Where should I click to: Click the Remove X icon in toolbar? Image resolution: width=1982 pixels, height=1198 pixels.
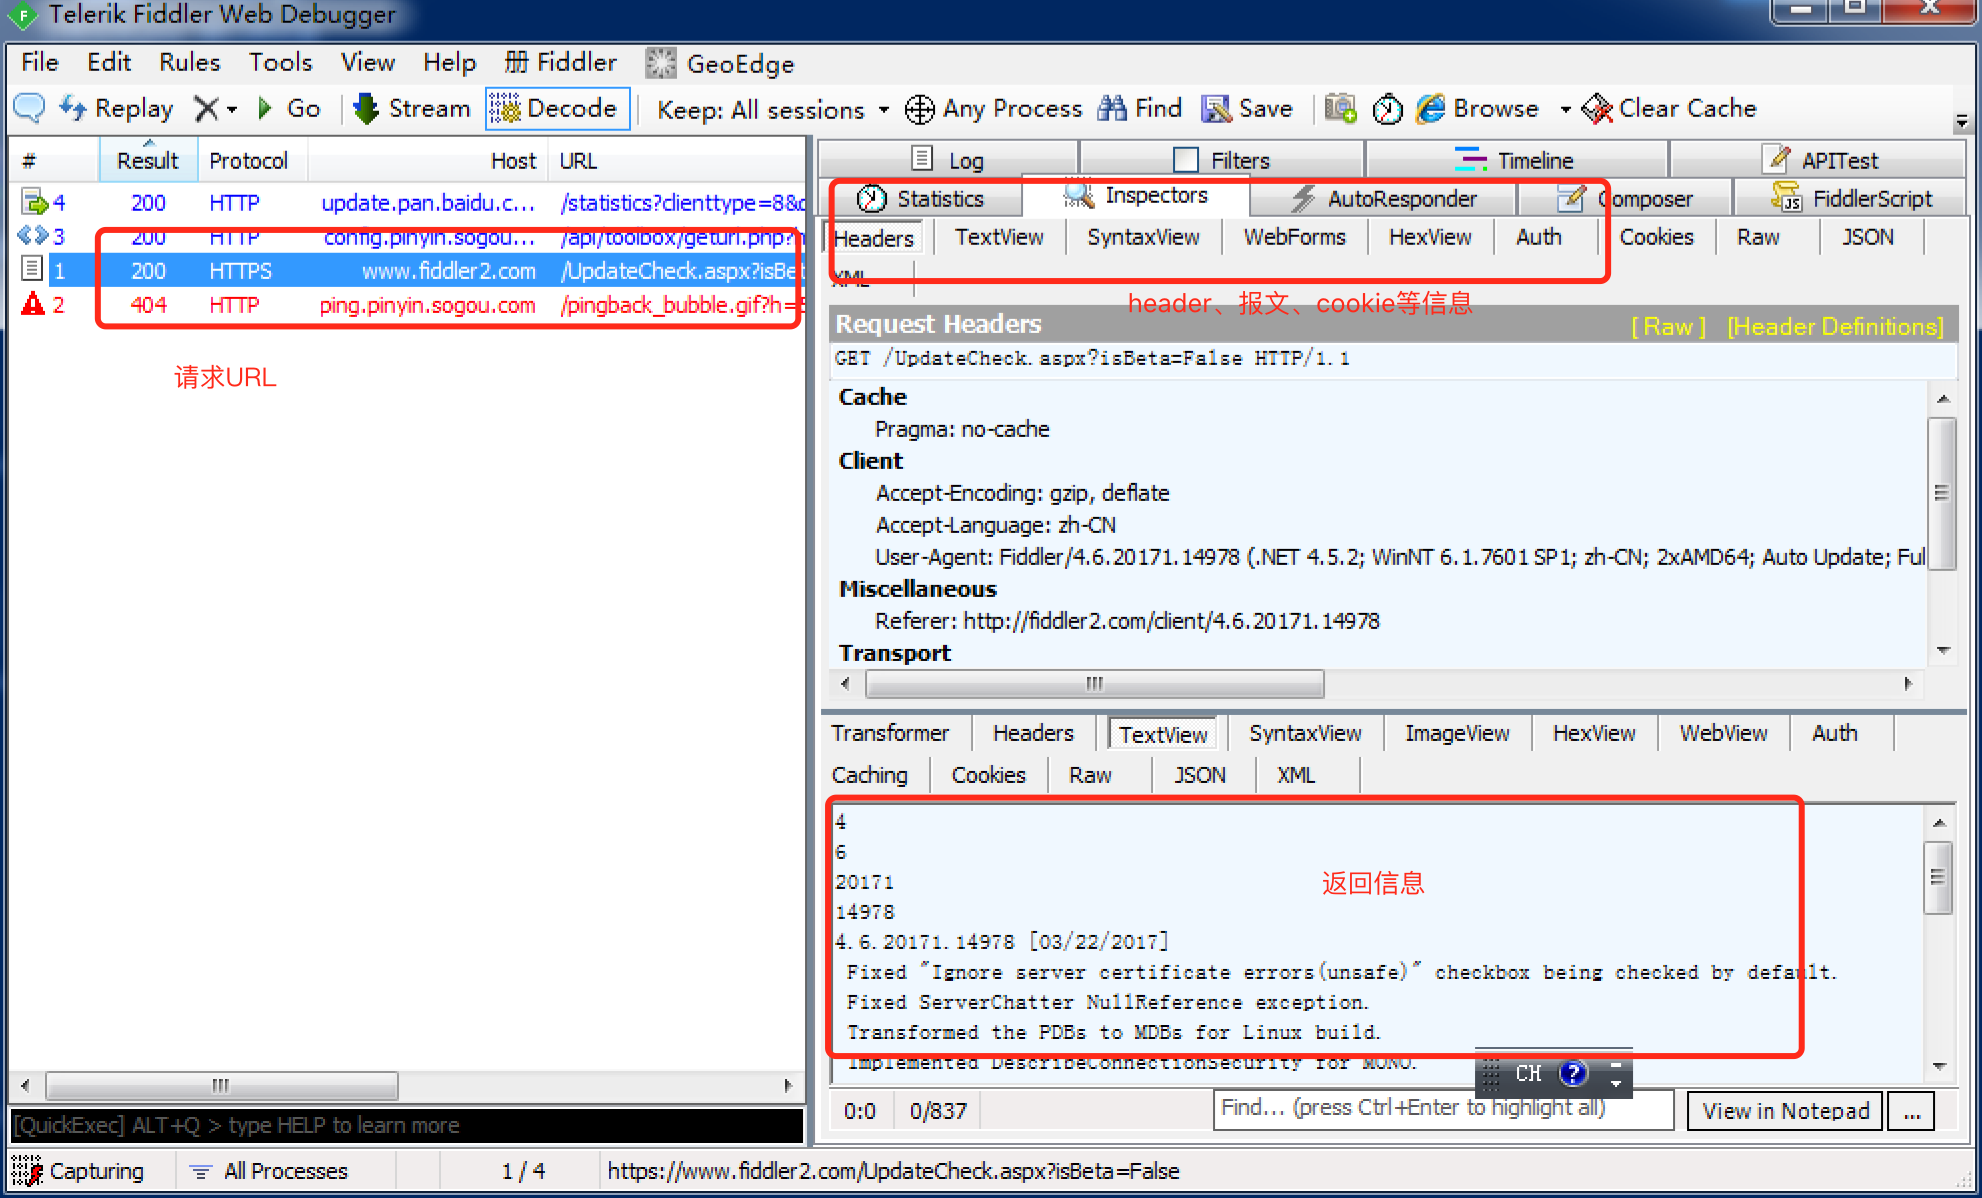click(206, 108)
